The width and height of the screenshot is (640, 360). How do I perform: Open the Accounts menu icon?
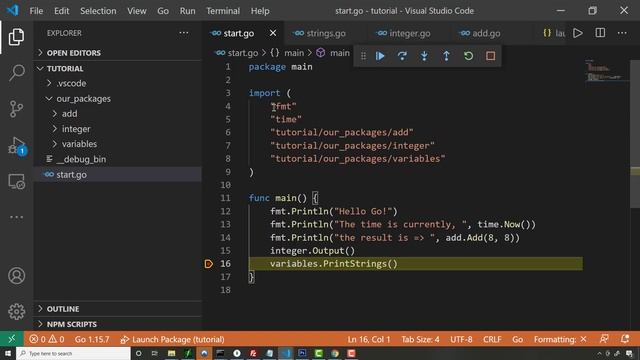pos(16,276)
